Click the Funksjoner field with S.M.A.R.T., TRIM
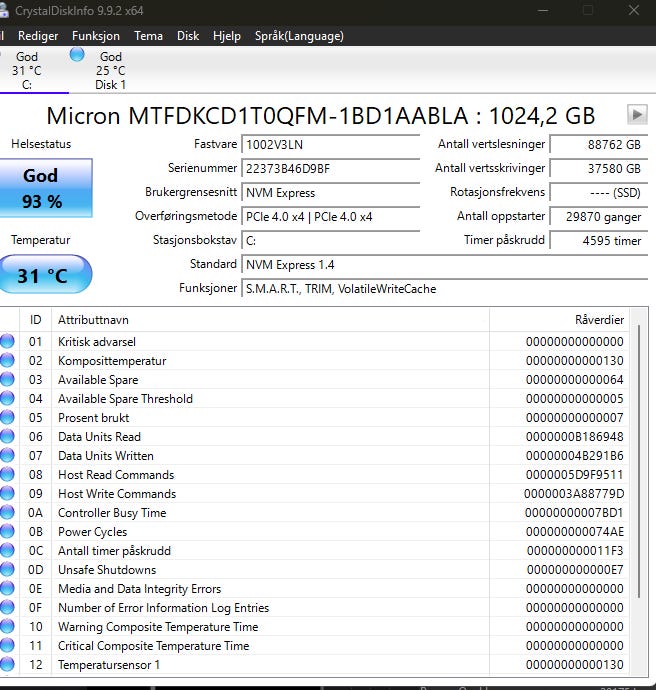This screenshot has height=690, width=656. 444,289
